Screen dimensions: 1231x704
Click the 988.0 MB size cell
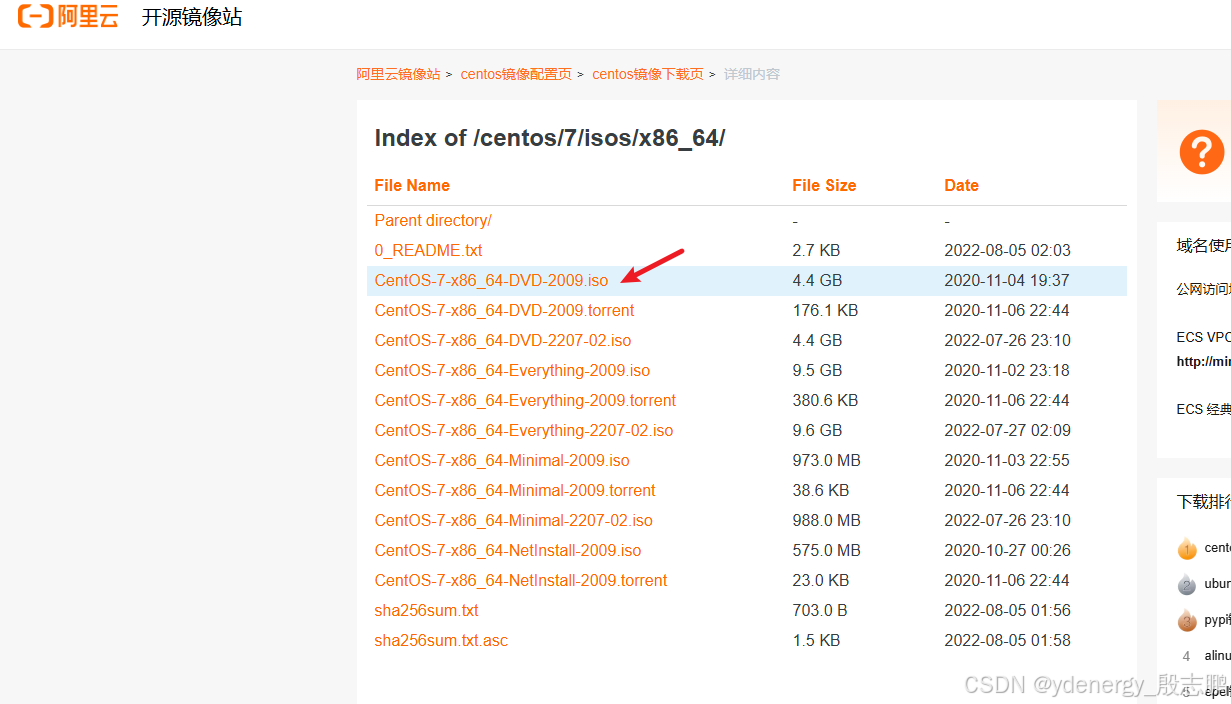827,520
